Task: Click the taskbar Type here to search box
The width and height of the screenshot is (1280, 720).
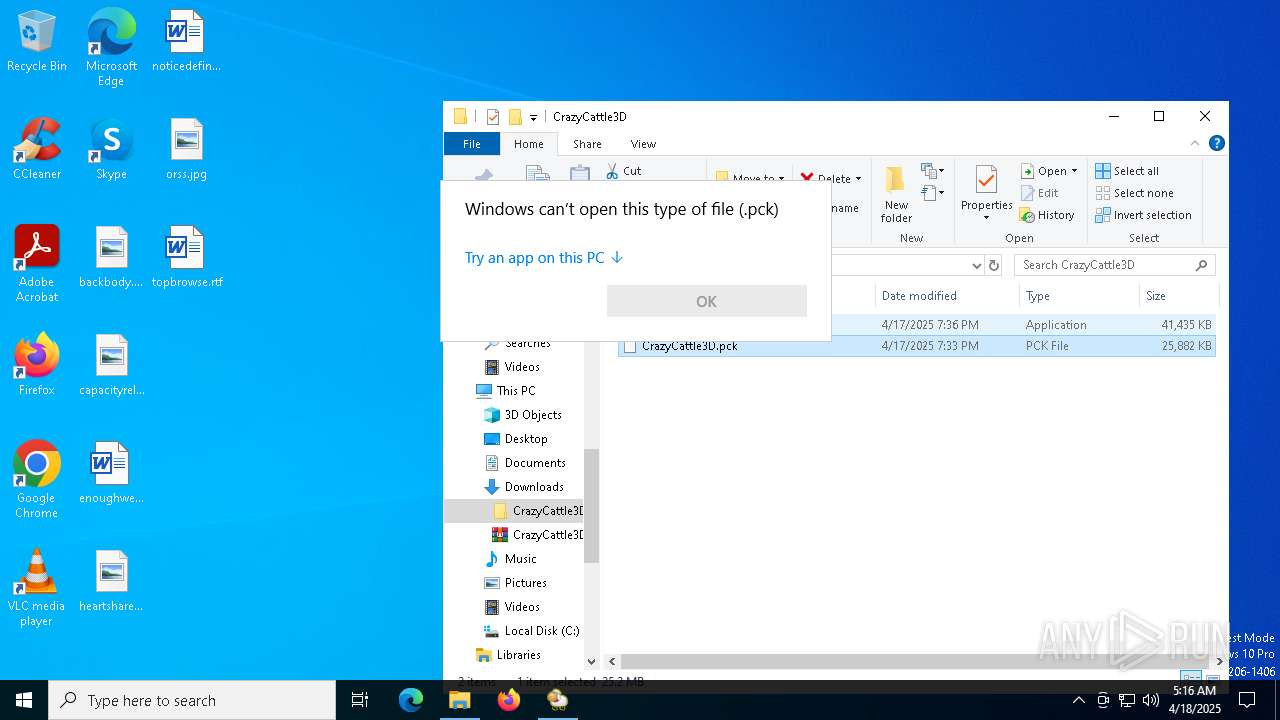Action: click(x=192, y=700)
